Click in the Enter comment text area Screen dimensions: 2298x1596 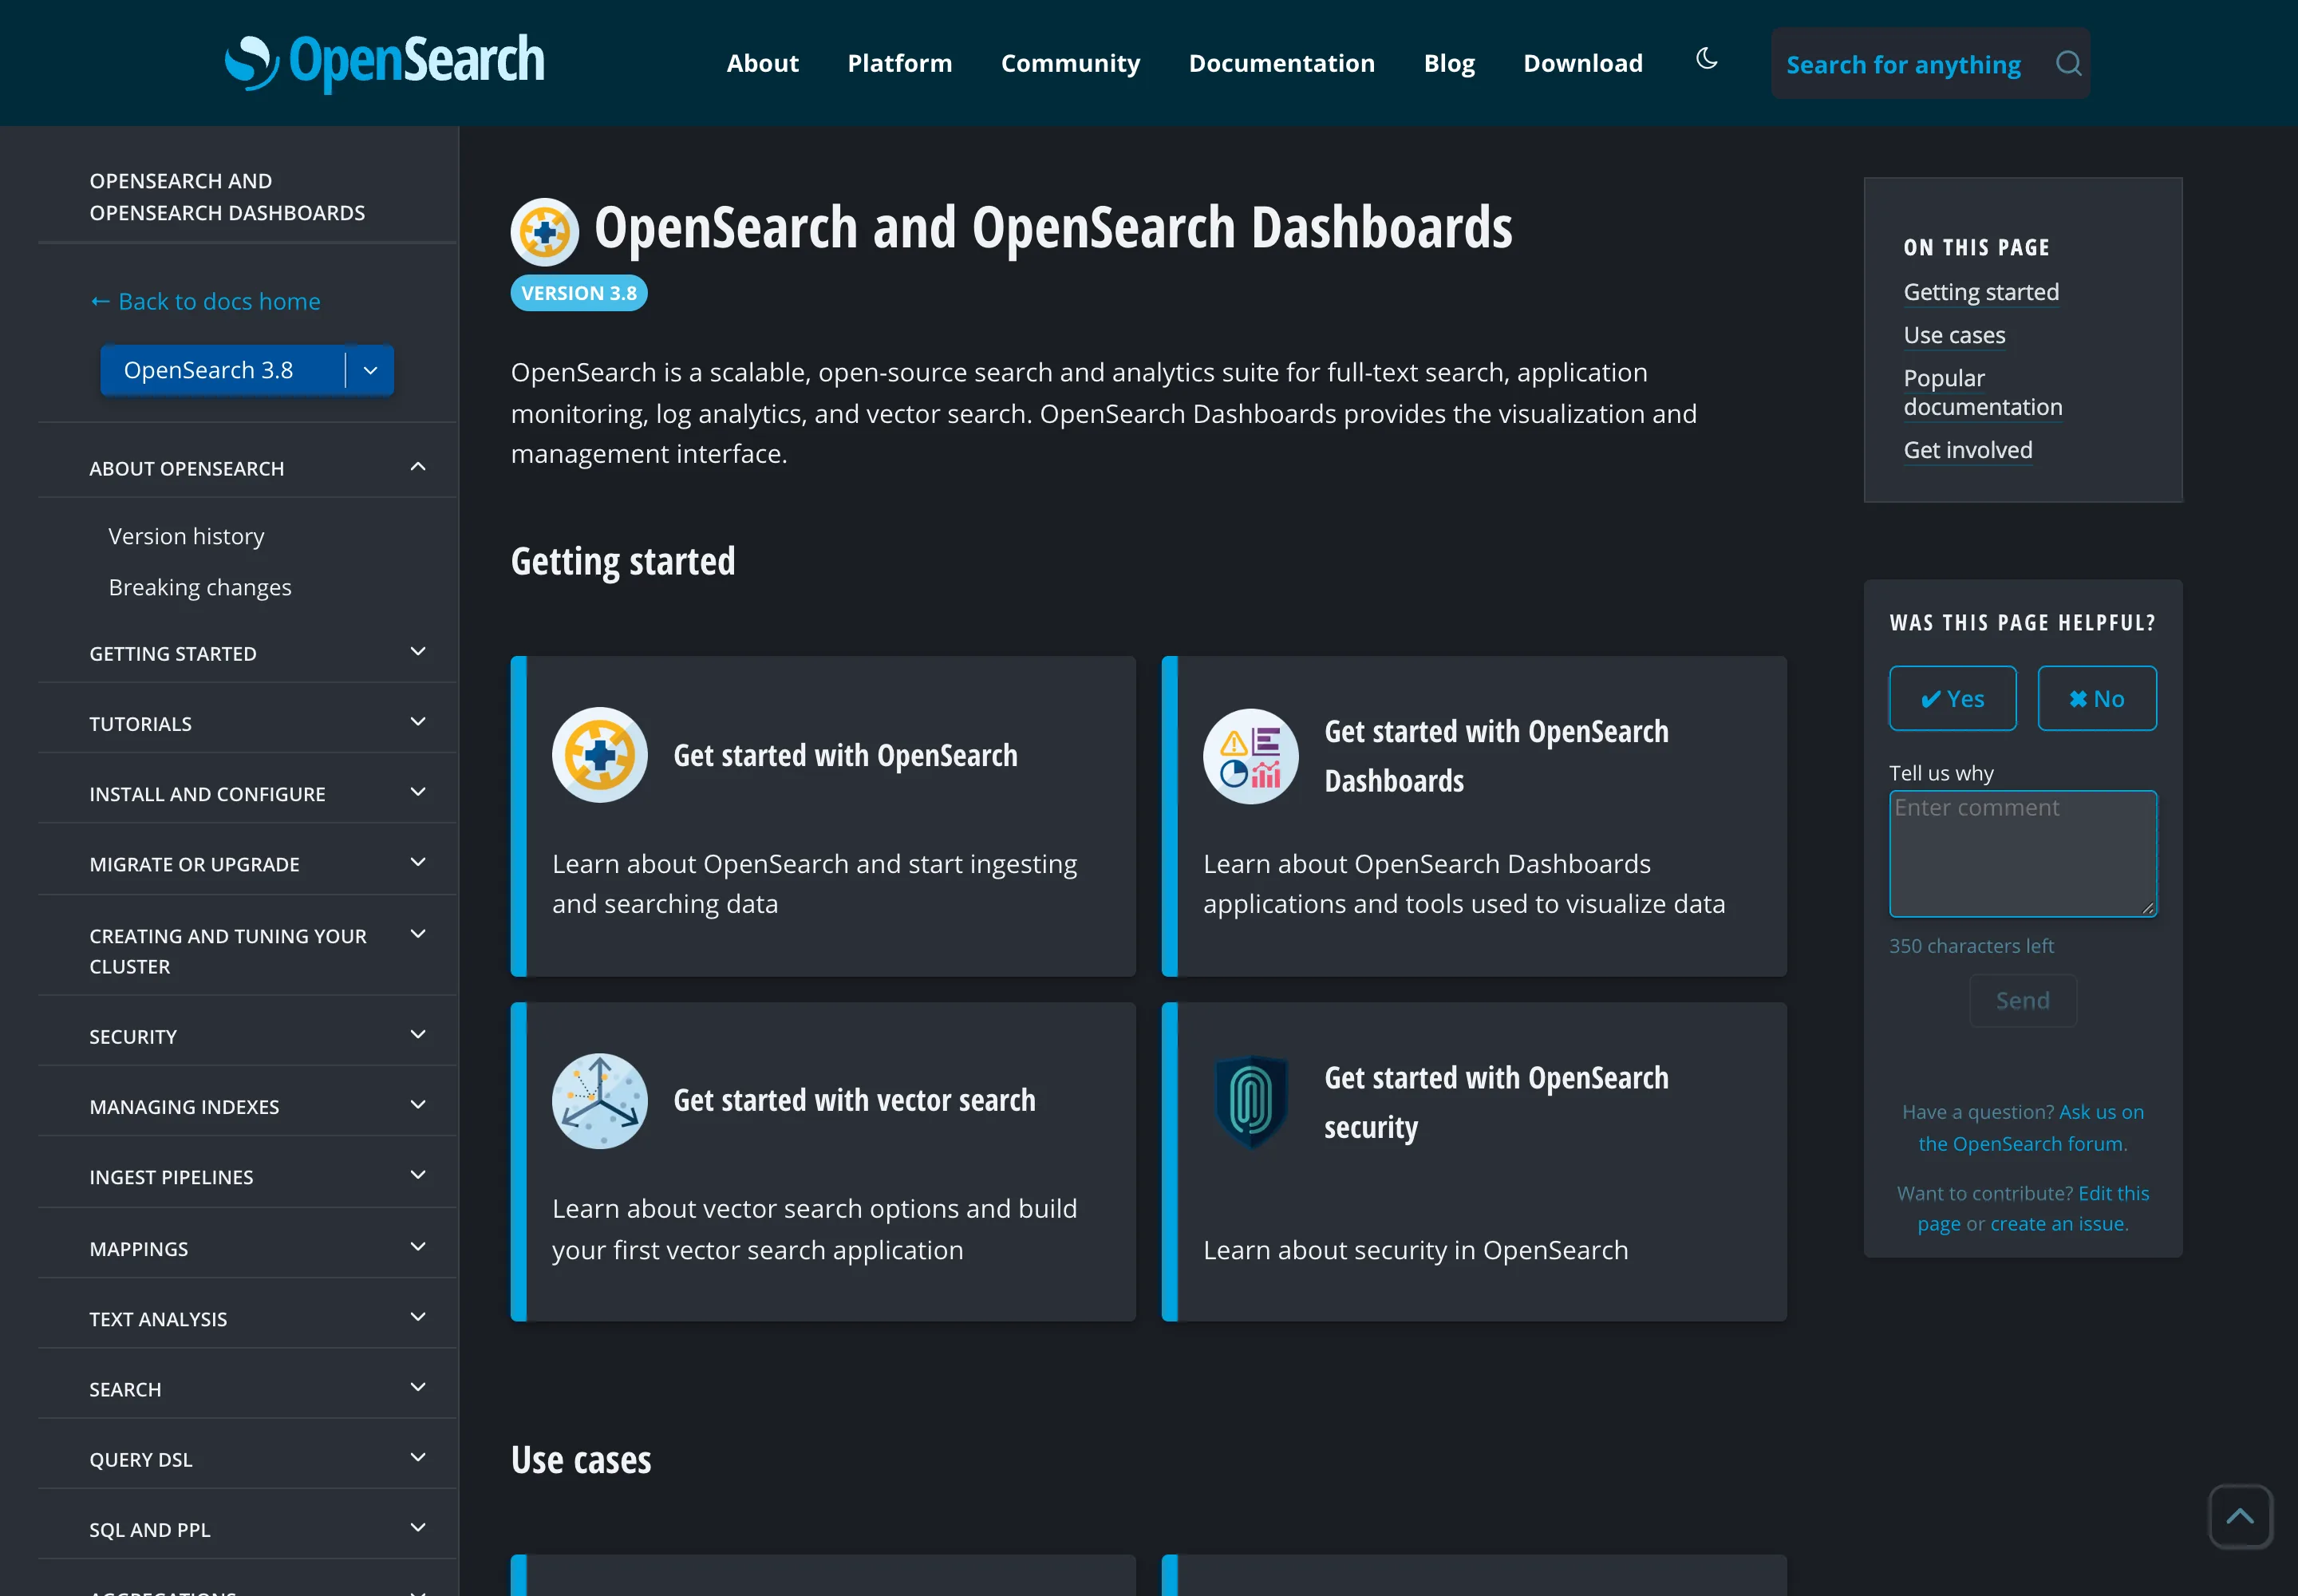click(2023, 853)
